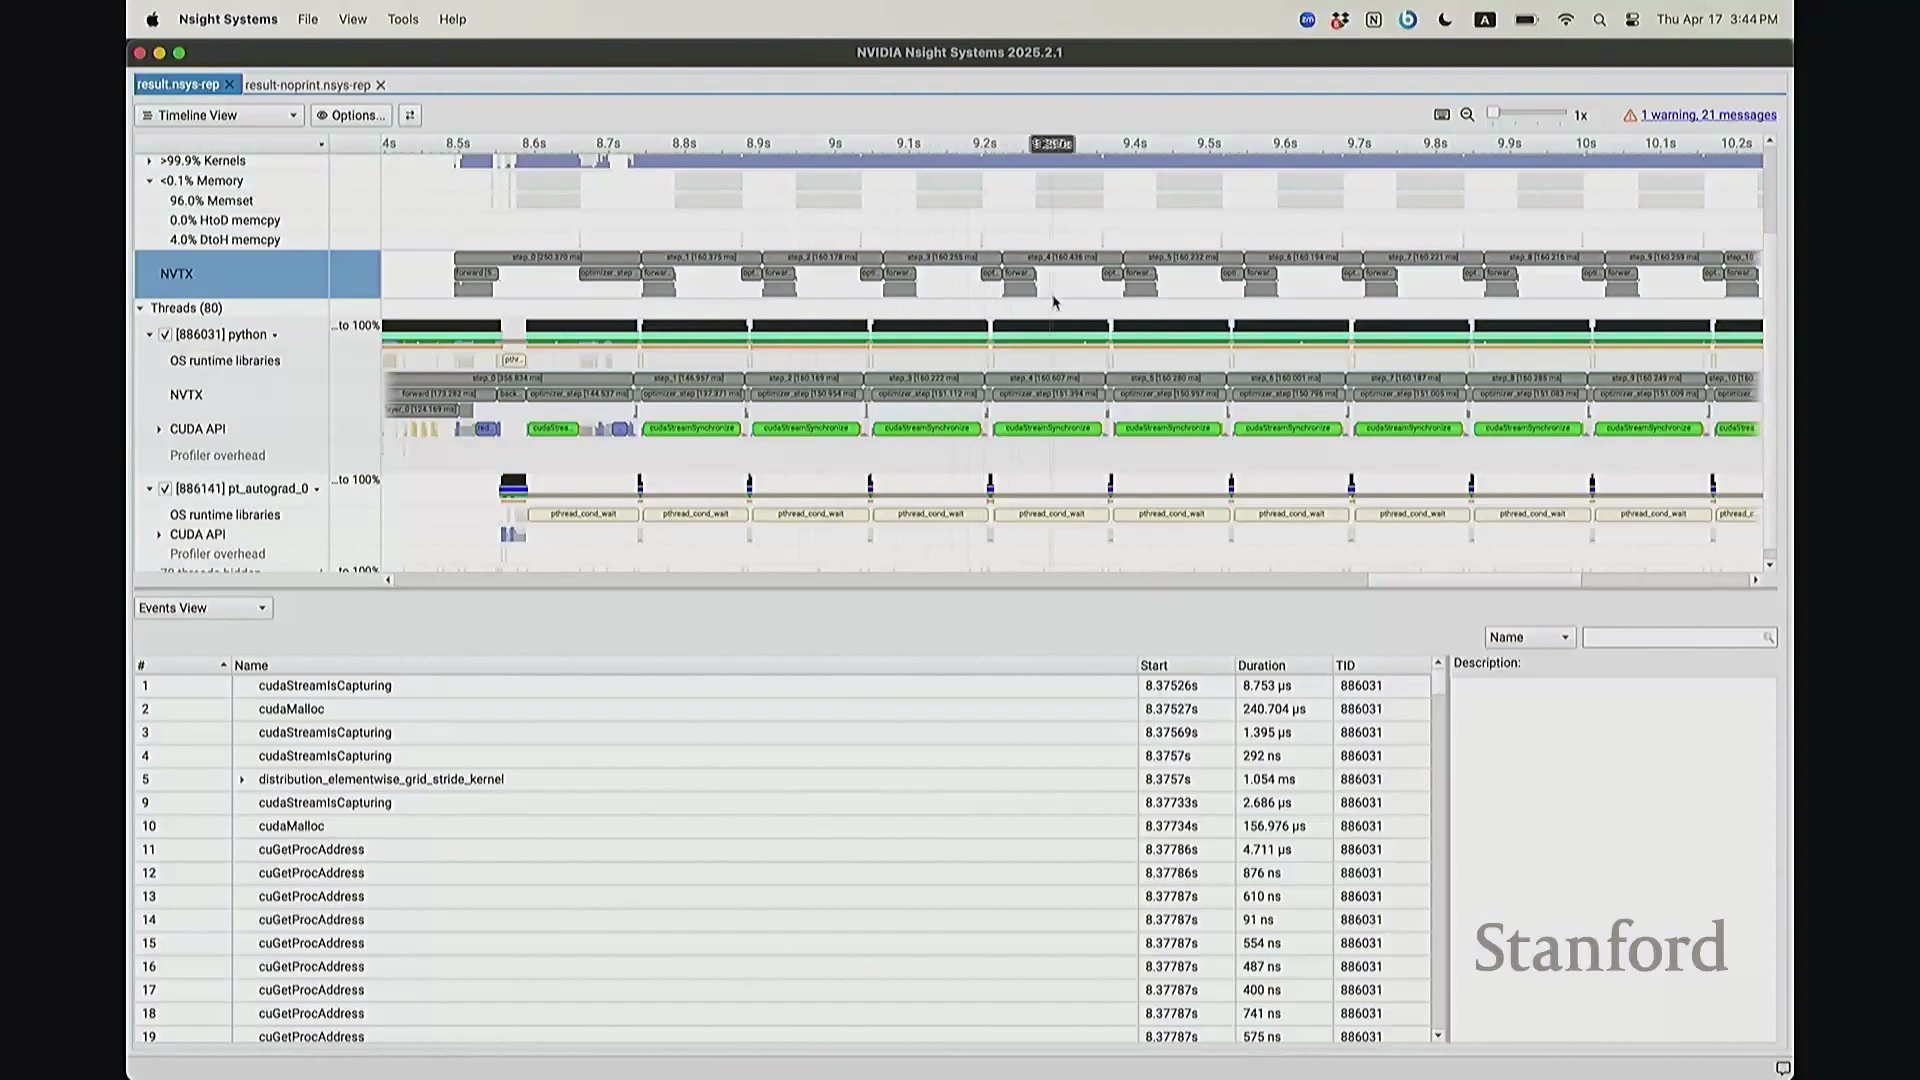The image size is (1920, 1080).
Task: Switch to result-noprint.nsys-rep tab
Action: (x=307, y=86)
